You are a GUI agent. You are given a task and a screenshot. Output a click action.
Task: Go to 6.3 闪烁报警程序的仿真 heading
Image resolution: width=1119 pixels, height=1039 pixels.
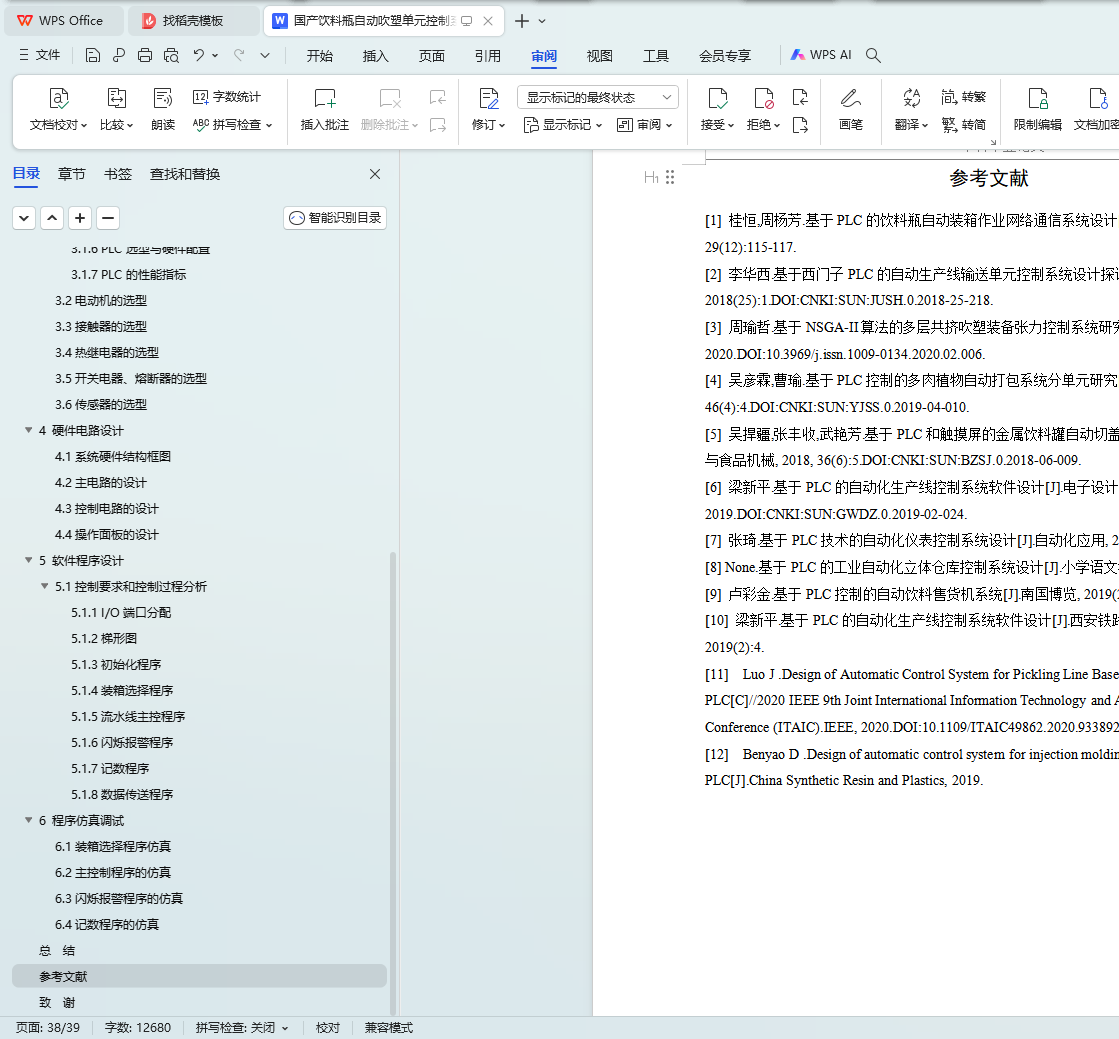coord(118,898)
